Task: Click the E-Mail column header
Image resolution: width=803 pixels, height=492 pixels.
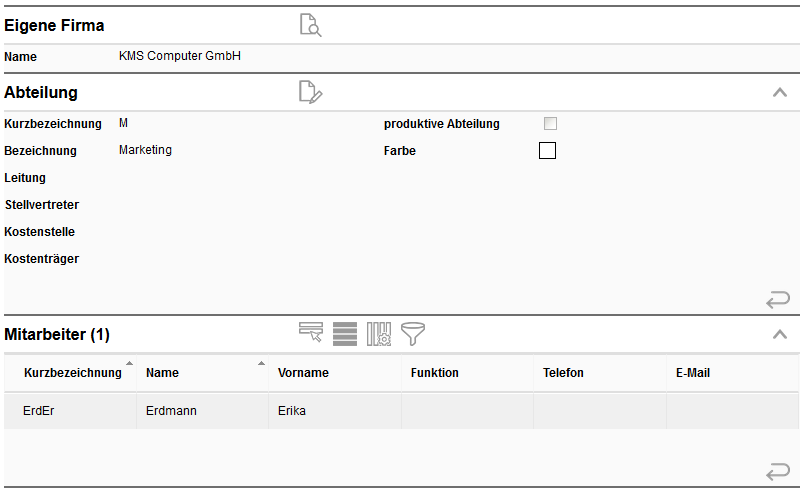Action: coord(693,373)
